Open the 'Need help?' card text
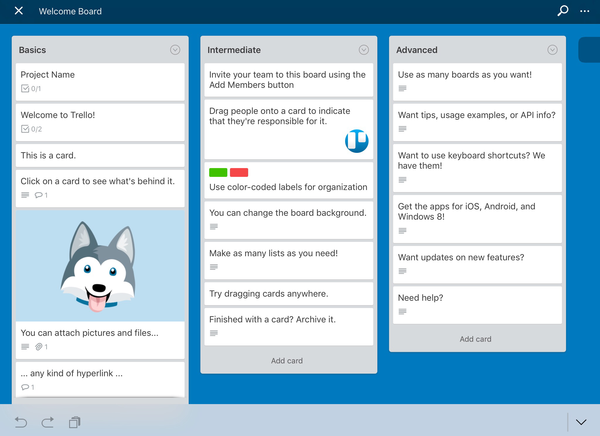This screenshot has width=600, height=436. [421, 297]
